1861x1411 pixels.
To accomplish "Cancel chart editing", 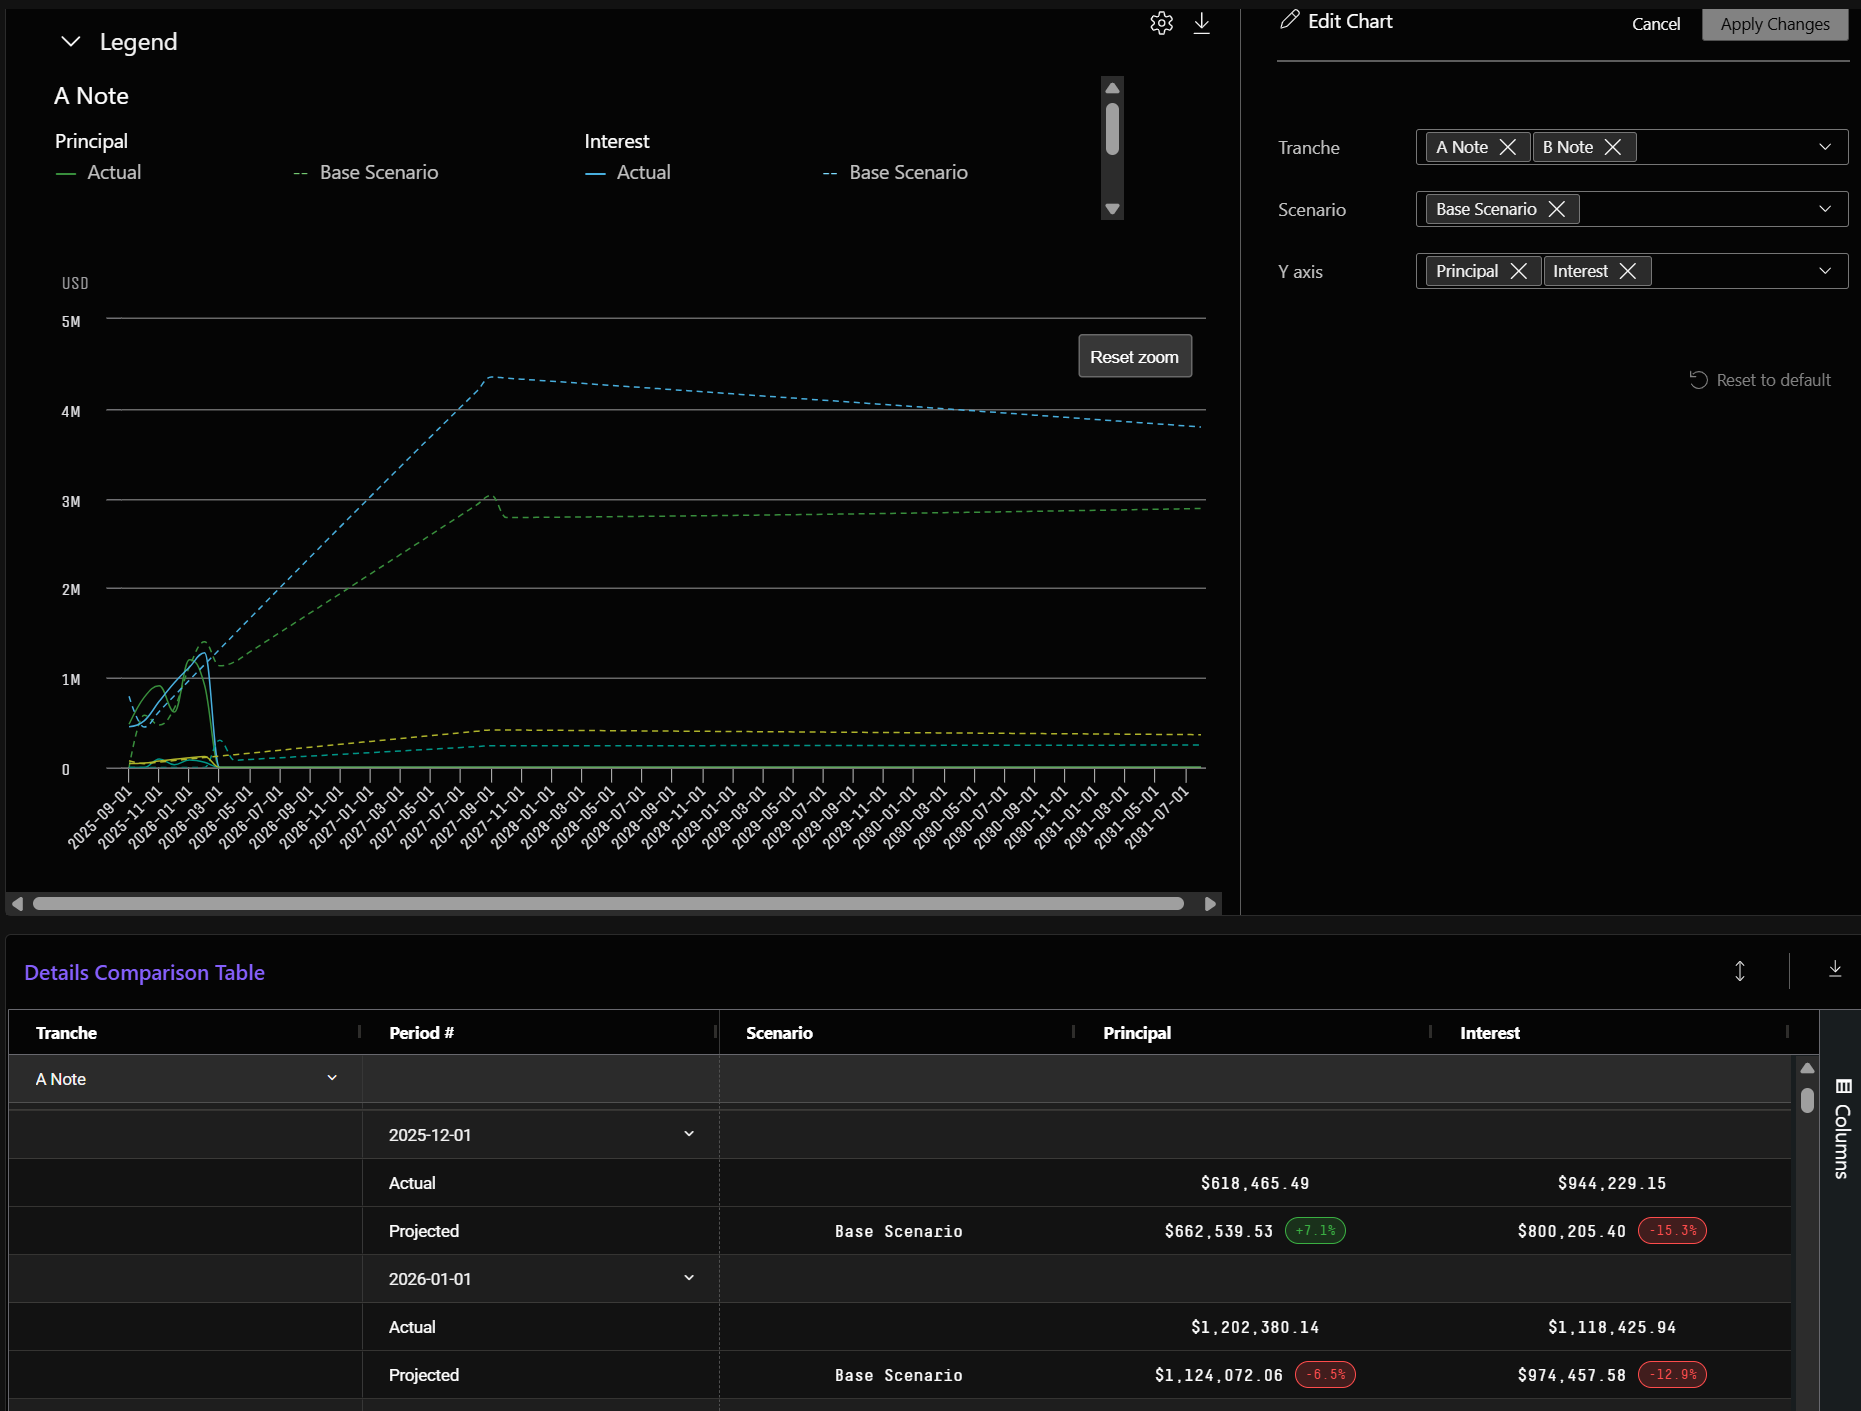I will [x=1656, y=24].
